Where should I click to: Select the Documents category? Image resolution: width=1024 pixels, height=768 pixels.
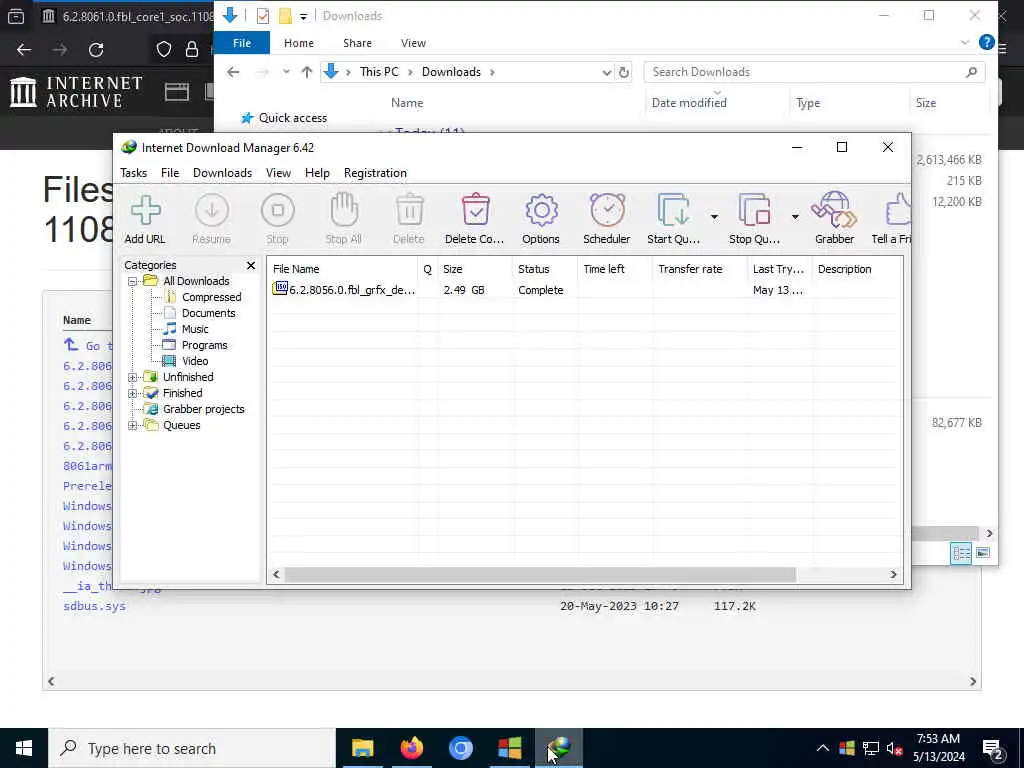(208, 313)
